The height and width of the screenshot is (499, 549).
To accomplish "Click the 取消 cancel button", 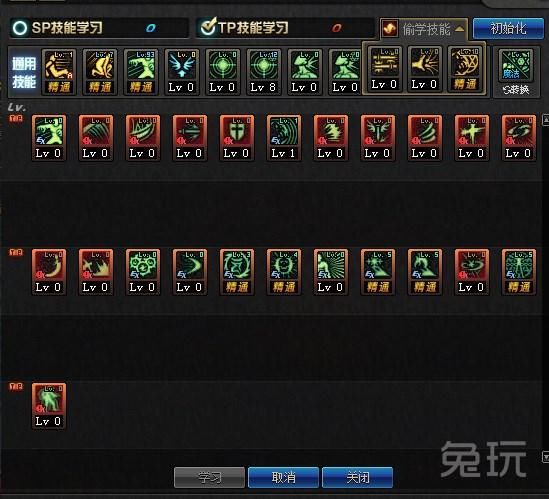I will tap(283, 477).
